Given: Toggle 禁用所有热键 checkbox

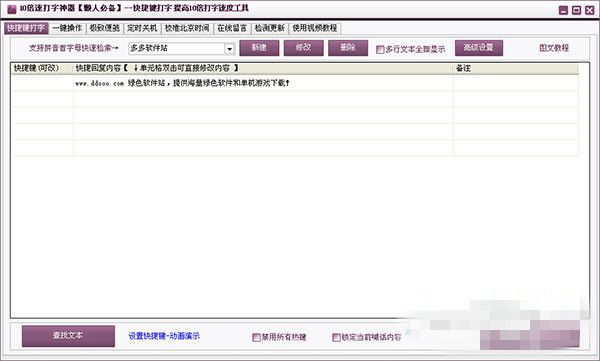Looking at the screenshot, I should 256,337.
